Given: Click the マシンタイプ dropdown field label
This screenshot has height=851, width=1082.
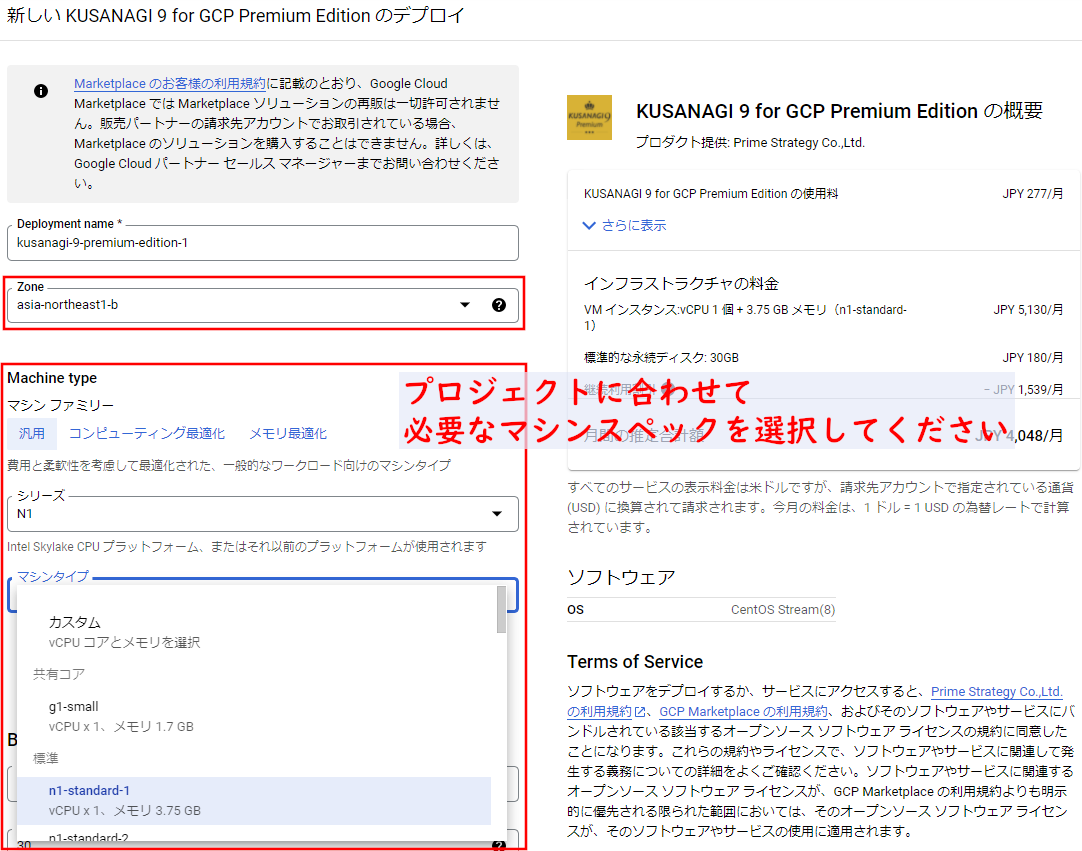Looking at the screenshot, I should click(x=53, y=577).
